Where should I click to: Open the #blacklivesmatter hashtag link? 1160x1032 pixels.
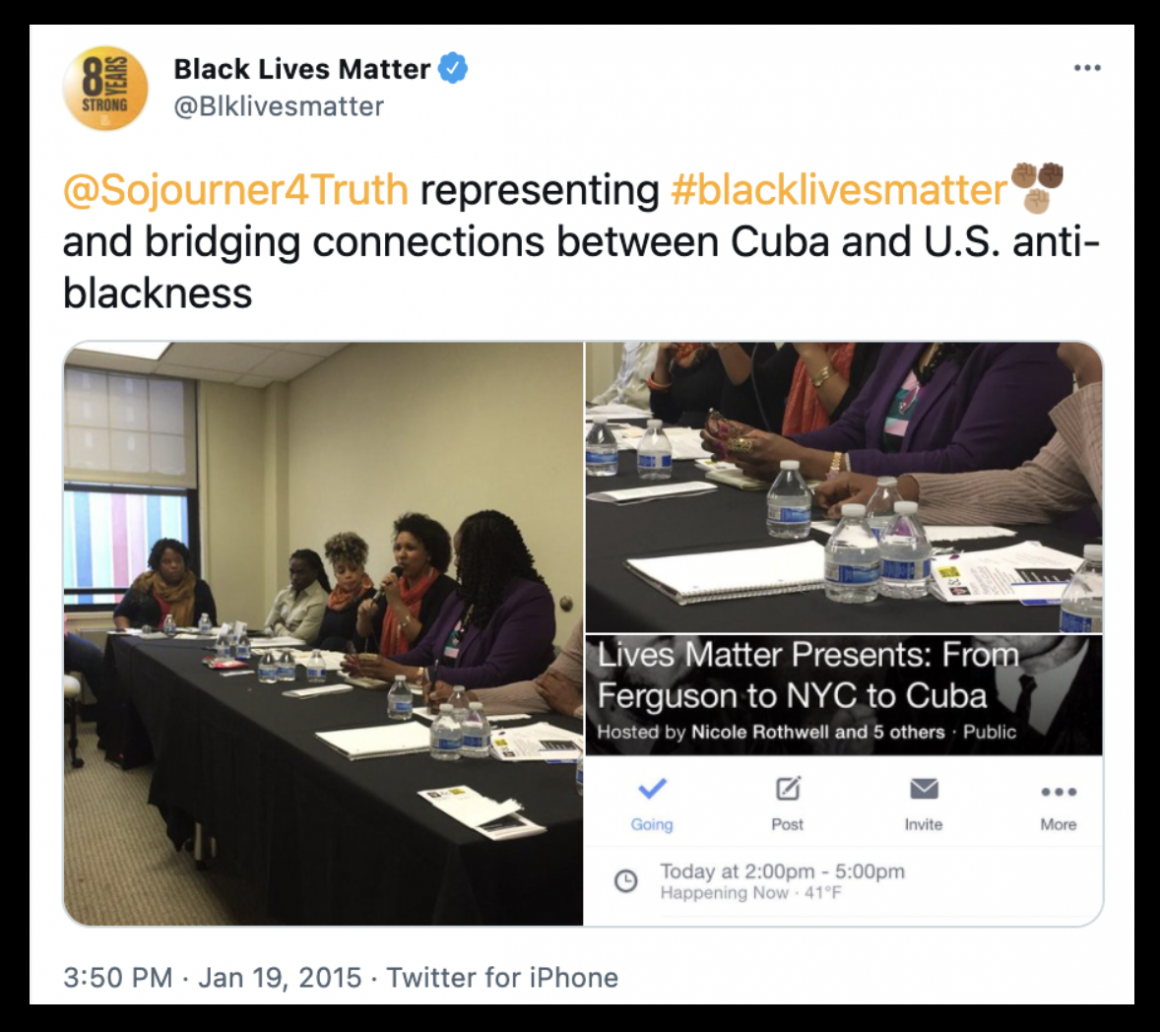pyautogui.click(x=839, y=190)
